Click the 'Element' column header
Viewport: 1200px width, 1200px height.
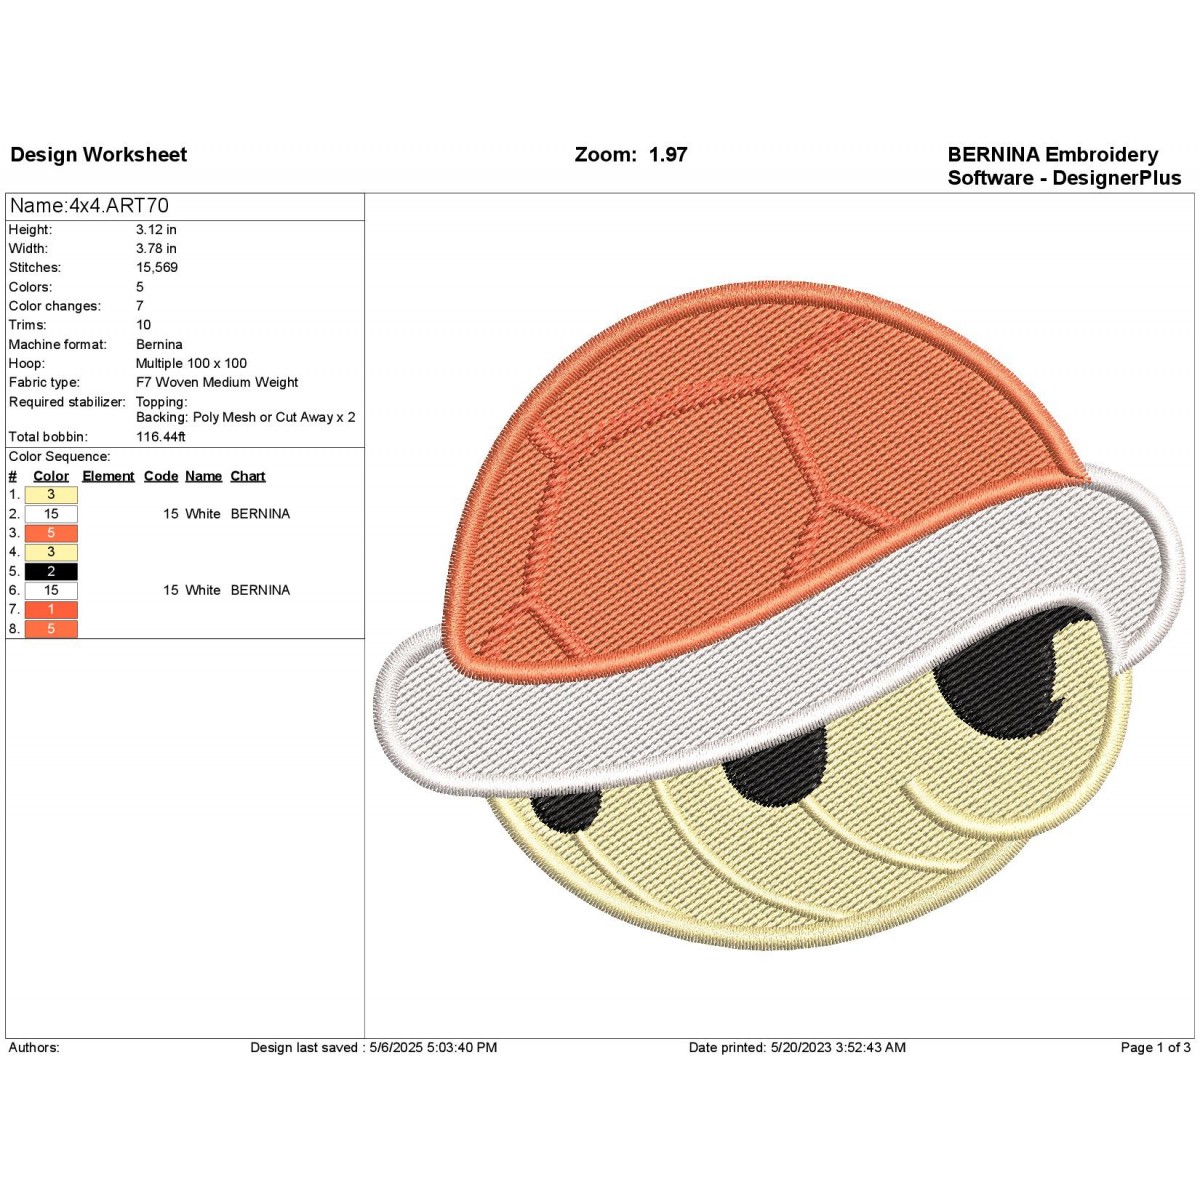[x=108, y=477]
